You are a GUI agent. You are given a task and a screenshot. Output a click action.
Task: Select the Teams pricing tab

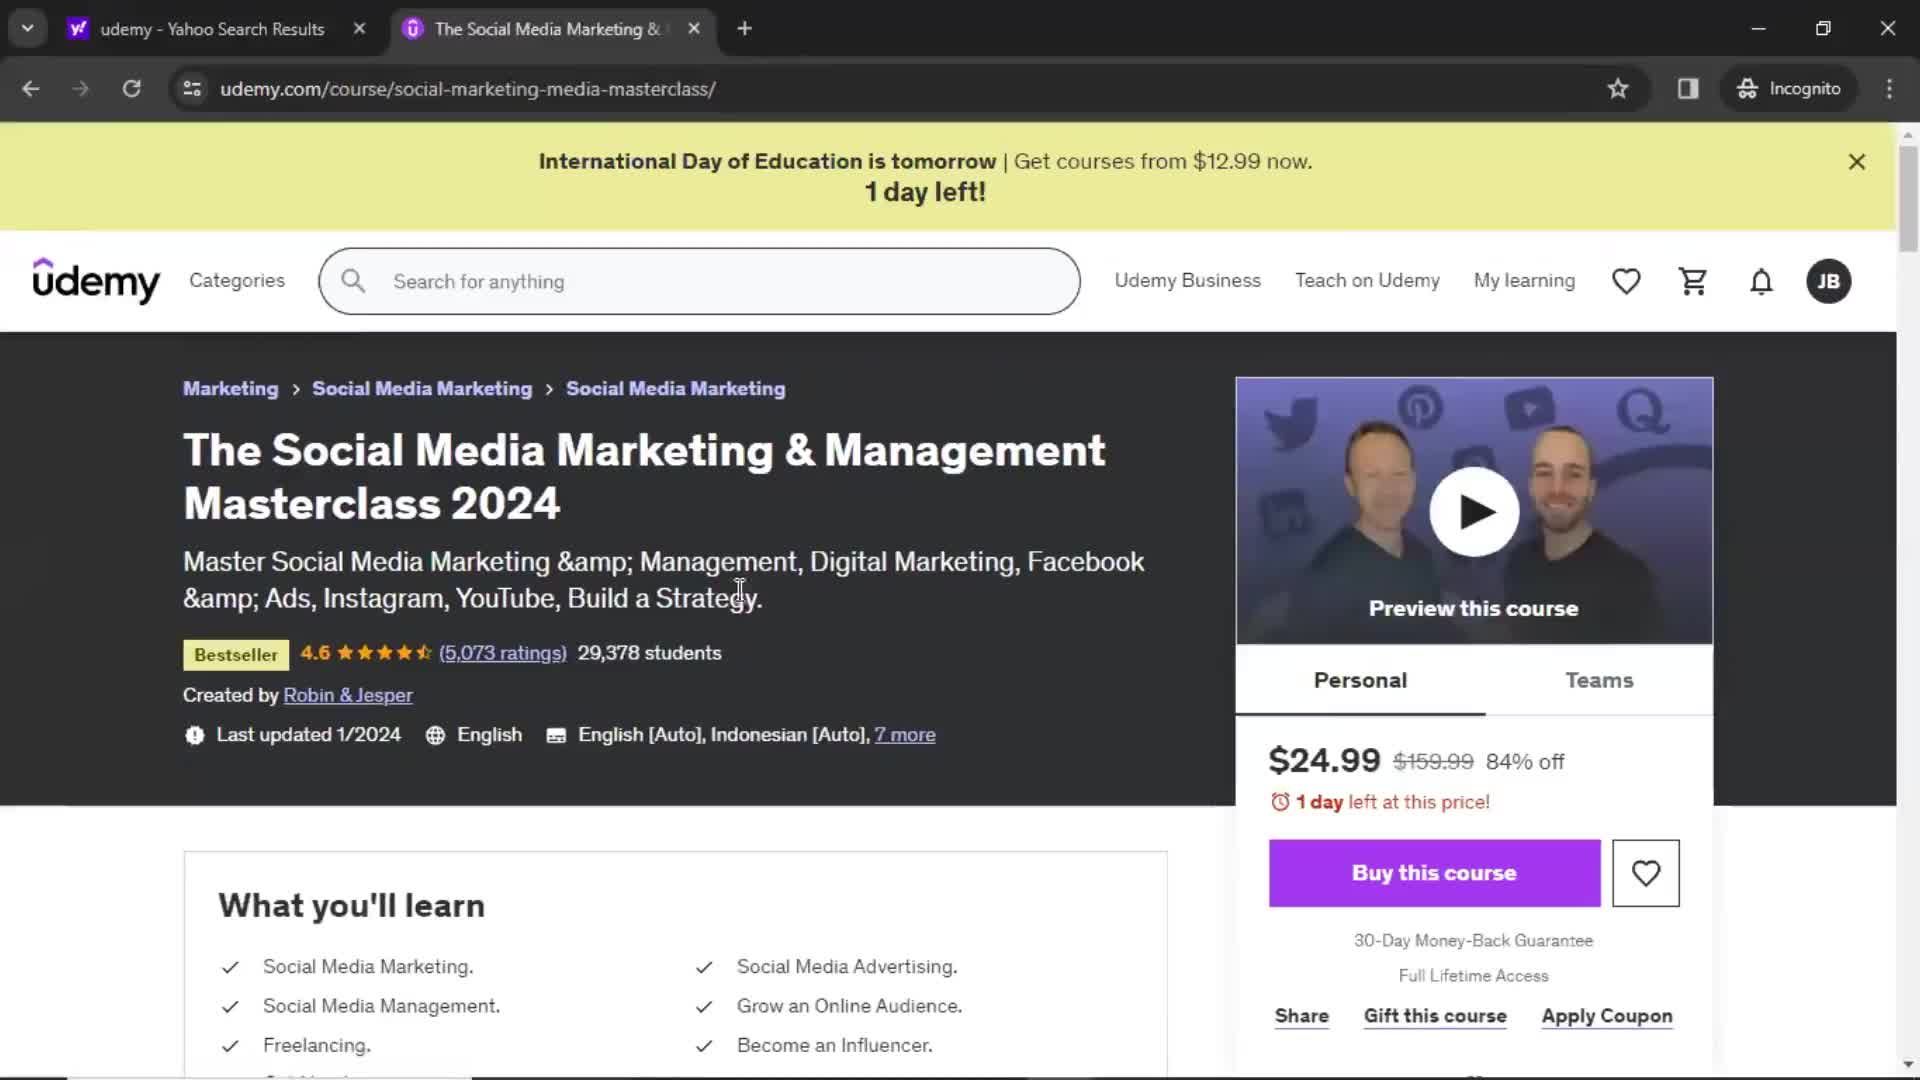tap(1600, 680)
